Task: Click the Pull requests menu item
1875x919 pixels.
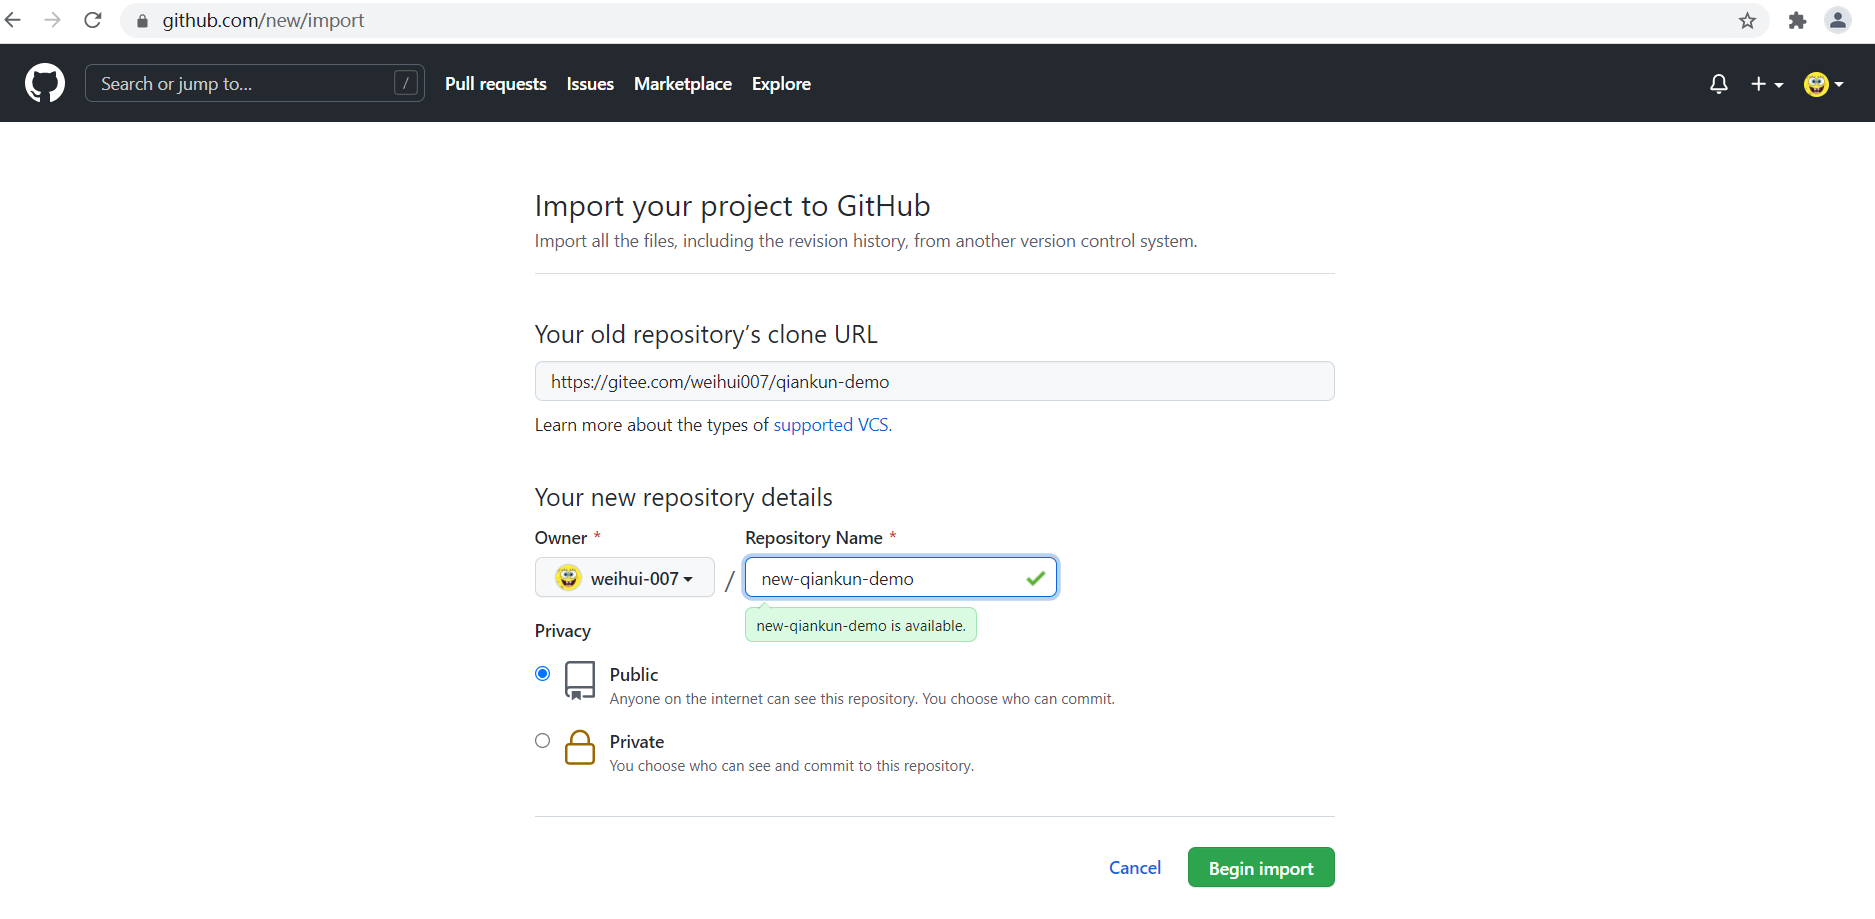Action: pyautogui.click(x=495, y=84)
